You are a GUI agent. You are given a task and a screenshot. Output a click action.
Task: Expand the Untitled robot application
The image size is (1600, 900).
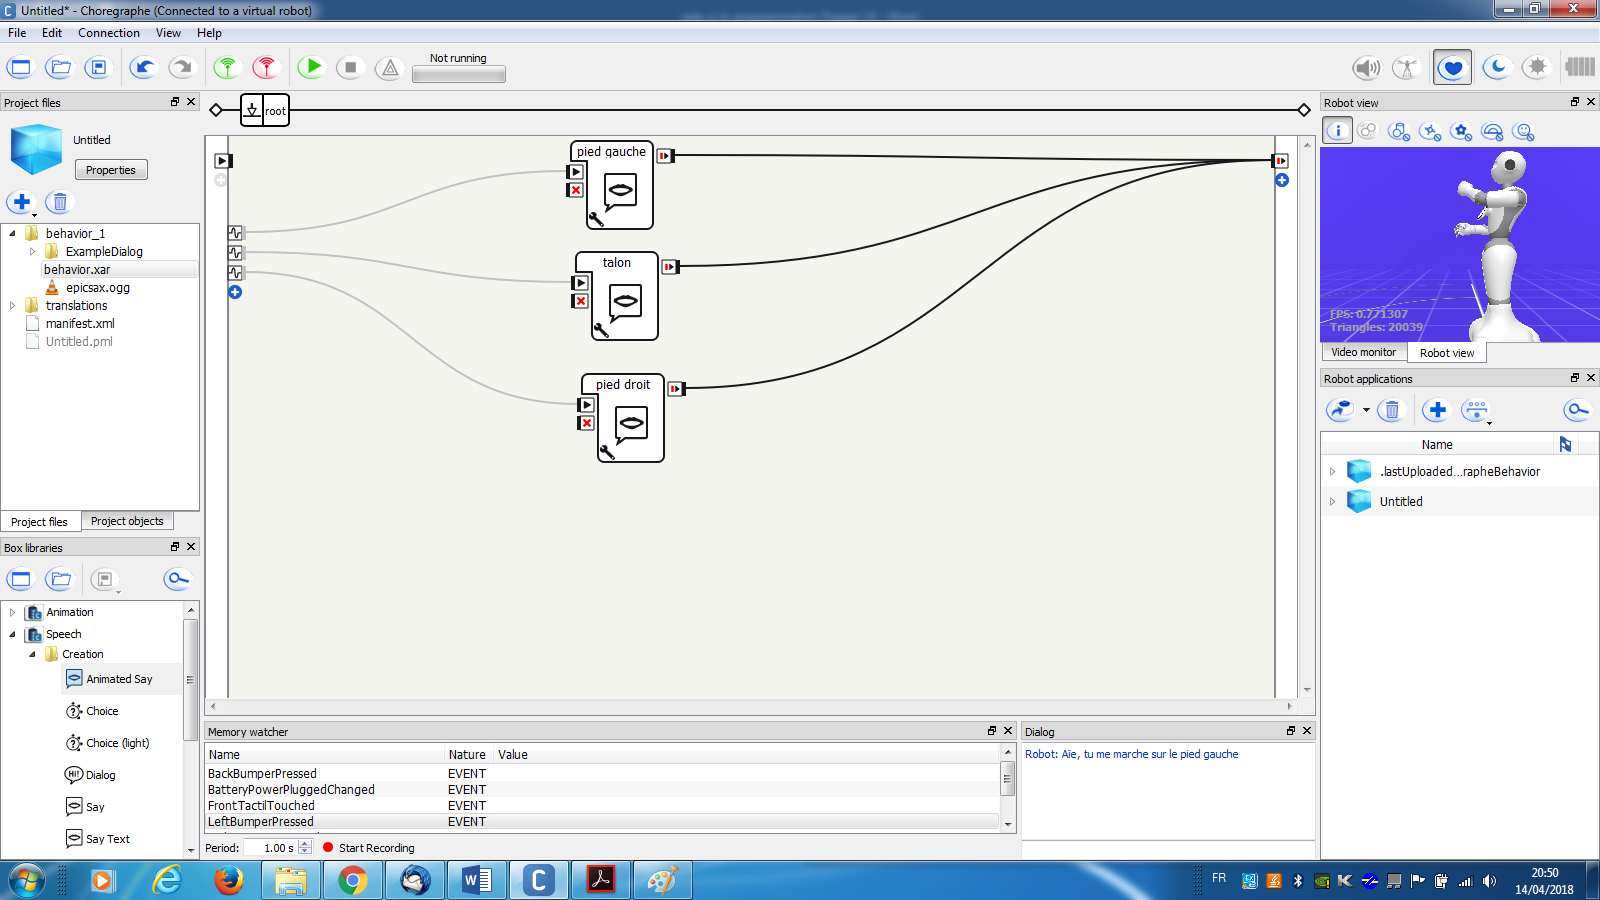click(1332, 502)
